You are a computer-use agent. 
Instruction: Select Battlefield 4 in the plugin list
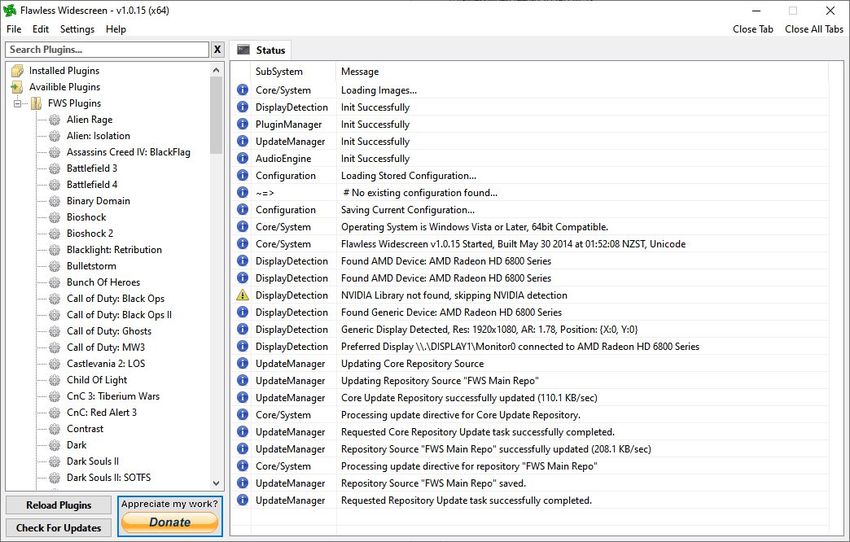92,185
